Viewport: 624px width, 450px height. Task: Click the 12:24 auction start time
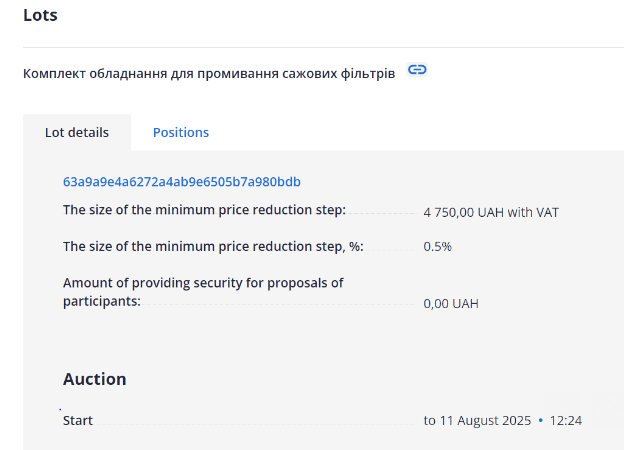click(565, 420)
